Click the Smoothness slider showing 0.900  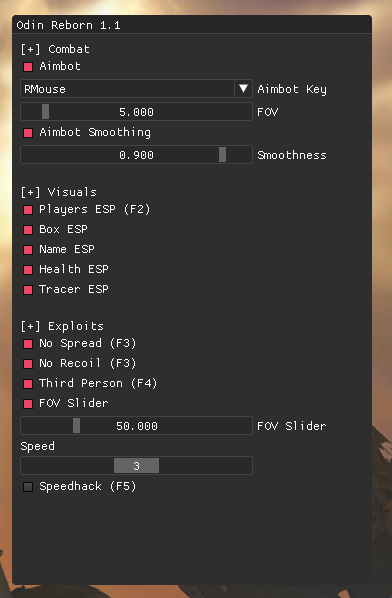136,155
